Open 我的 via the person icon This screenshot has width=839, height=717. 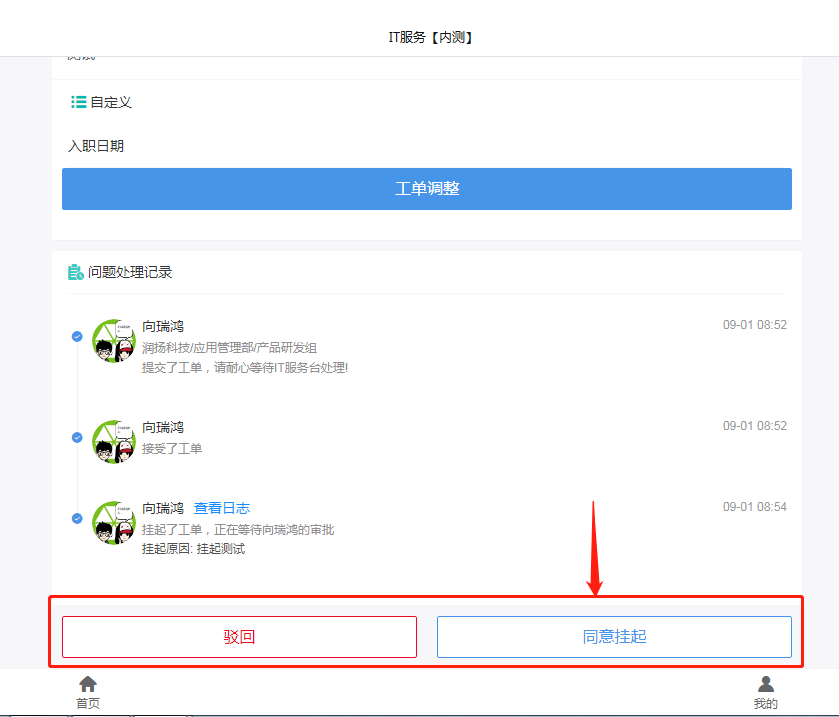(766, 684)
